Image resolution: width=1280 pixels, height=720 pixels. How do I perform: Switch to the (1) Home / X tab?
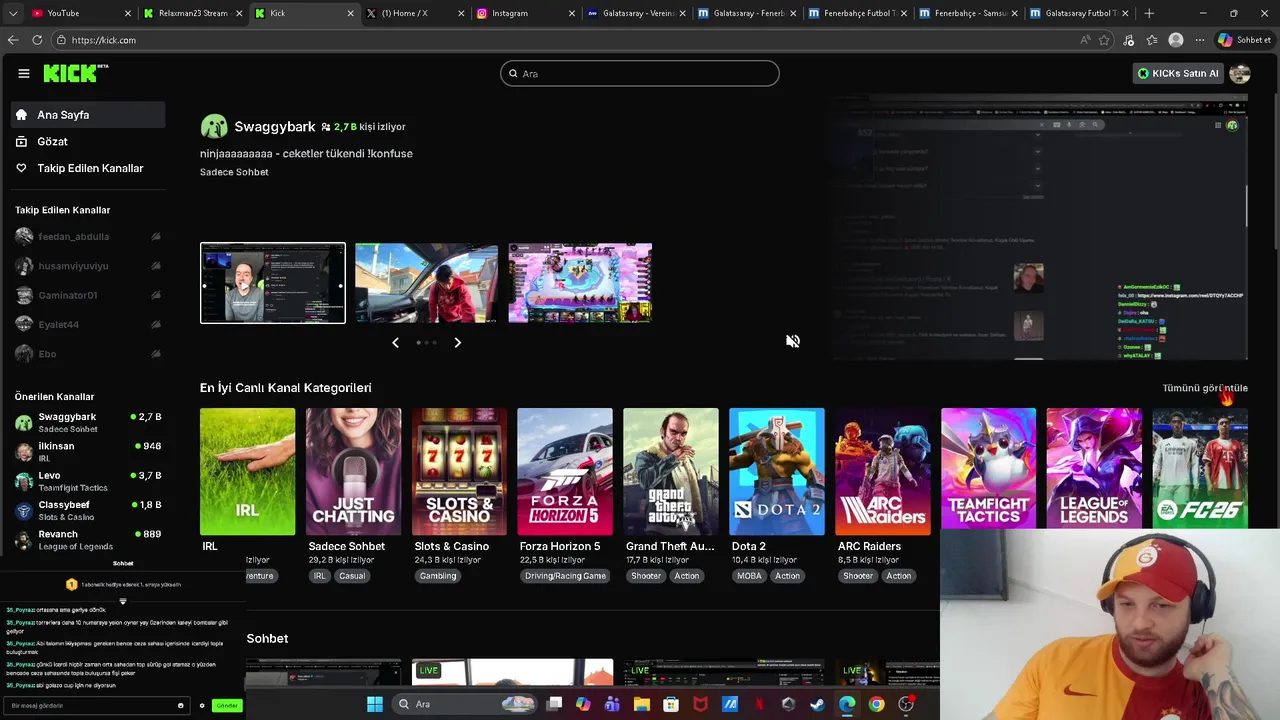click(x=413, y=13)
